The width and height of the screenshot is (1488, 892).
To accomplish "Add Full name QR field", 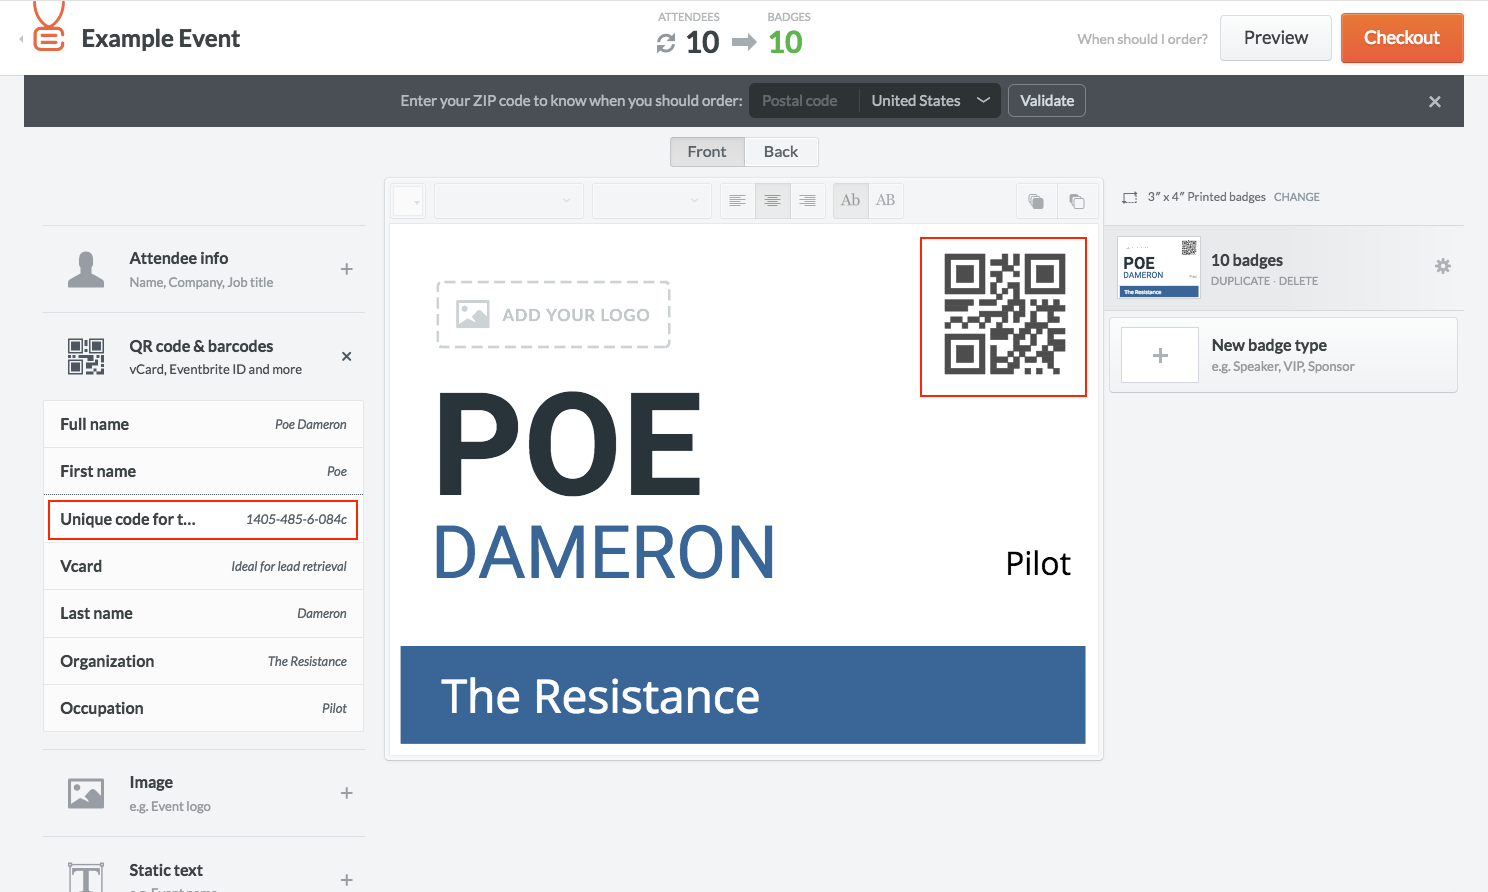I will point(203,424).
